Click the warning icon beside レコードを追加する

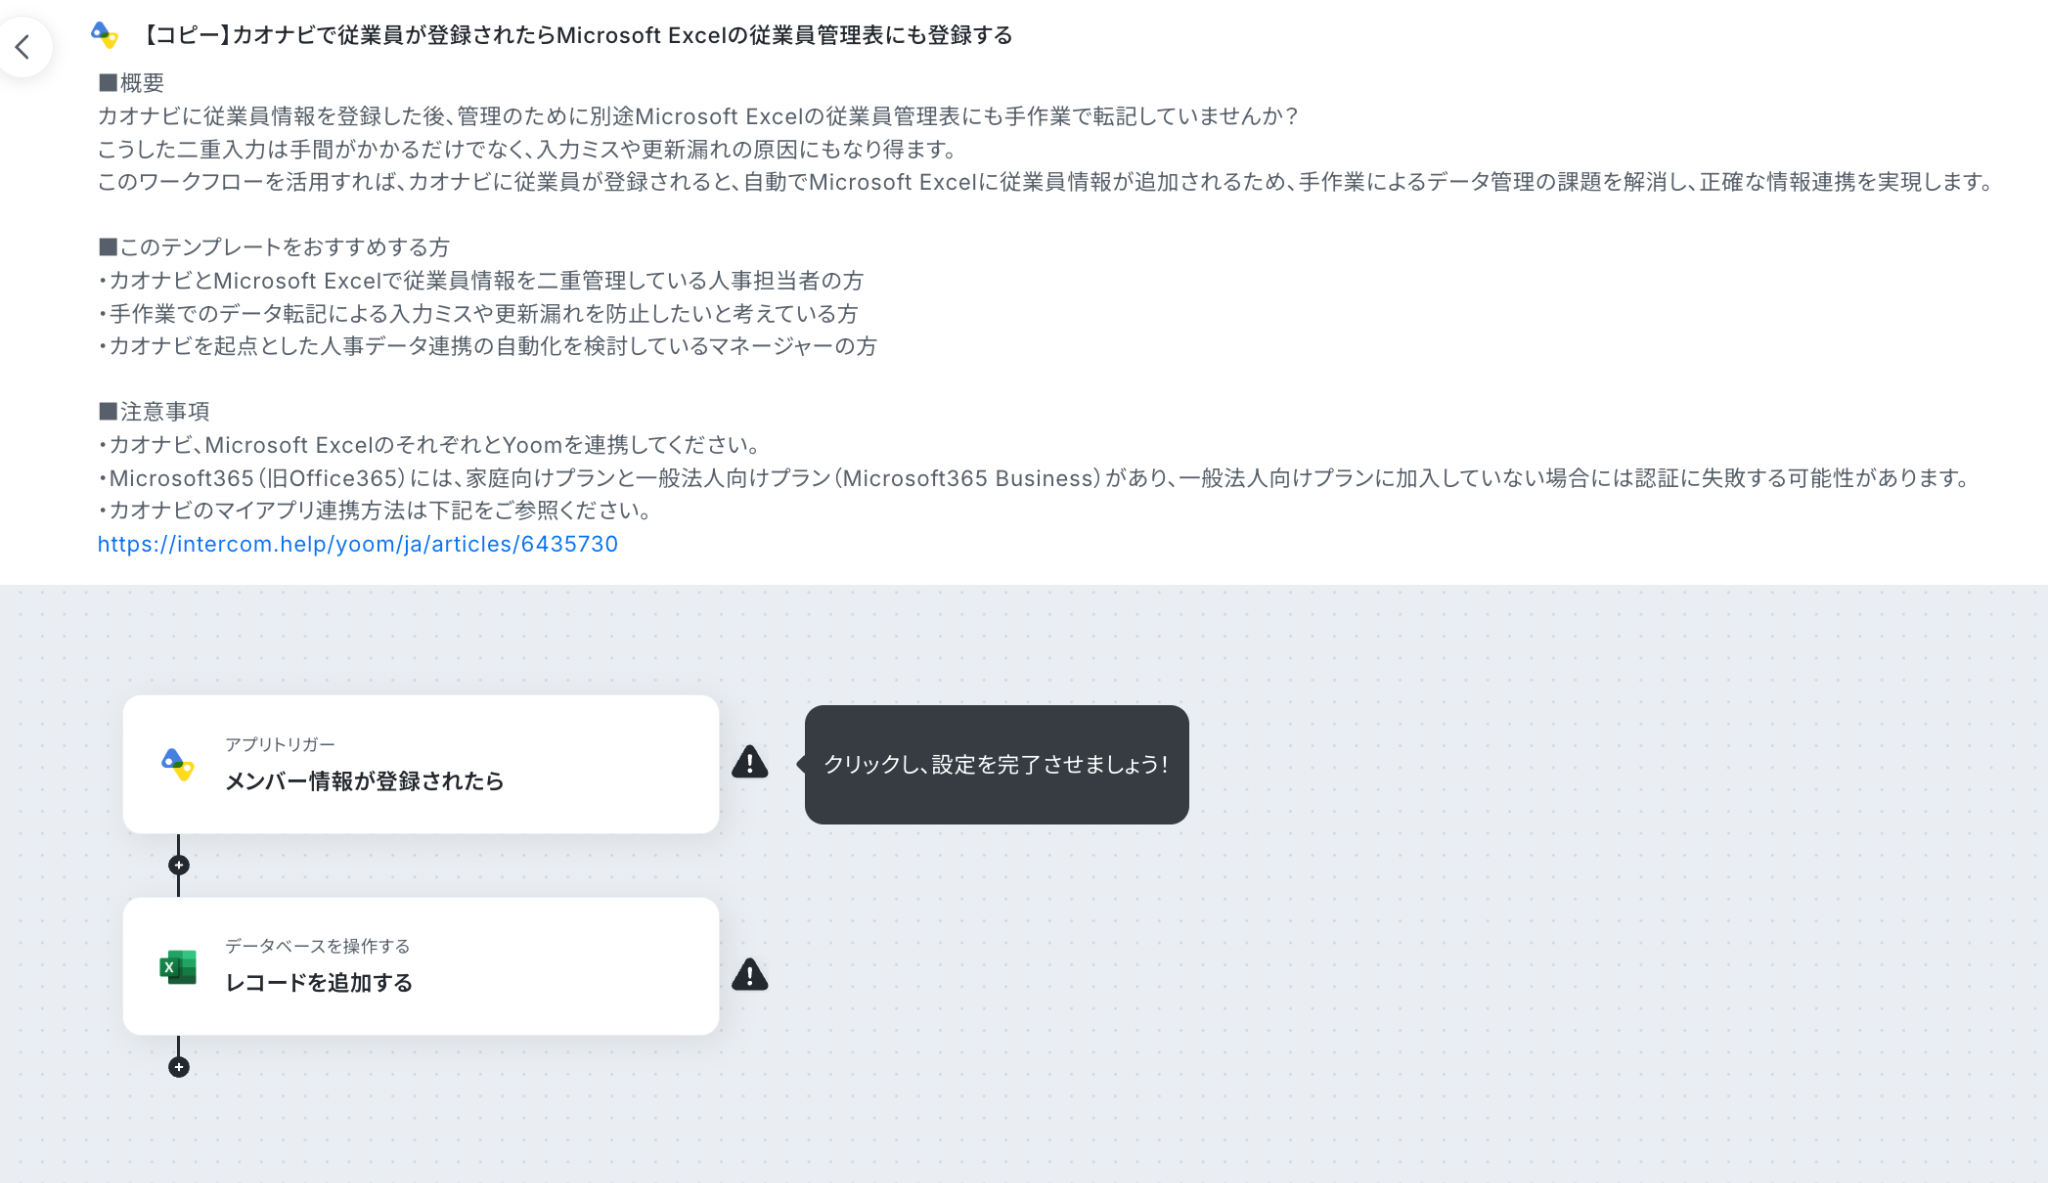750,974
